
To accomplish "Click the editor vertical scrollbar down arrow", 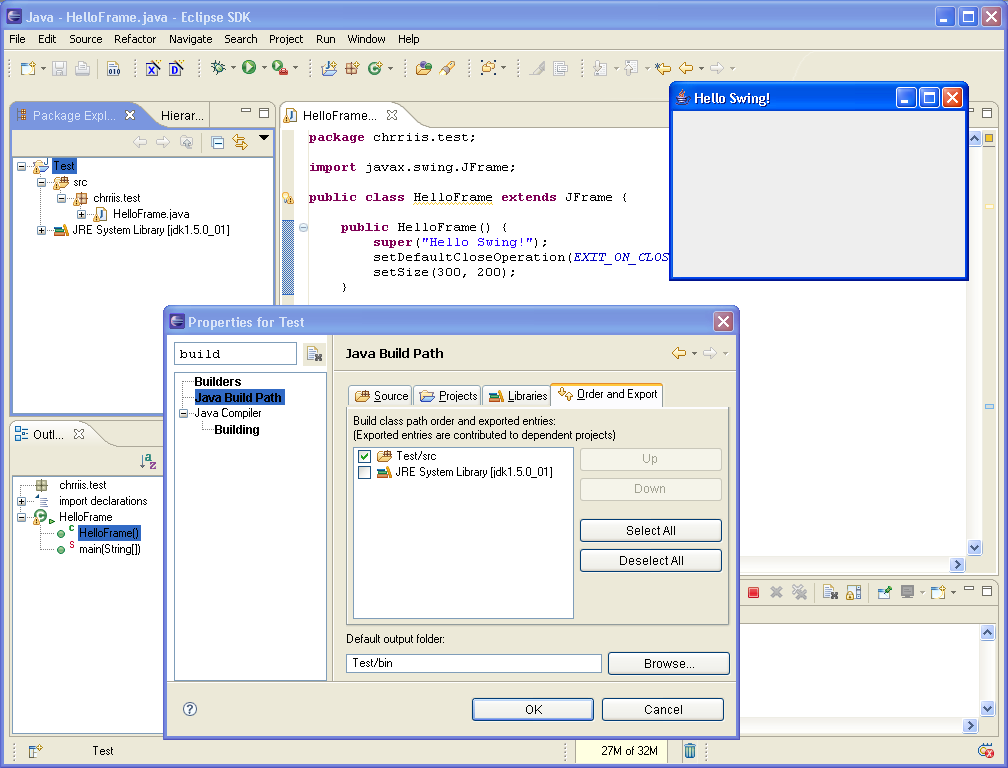I will 975,548.
